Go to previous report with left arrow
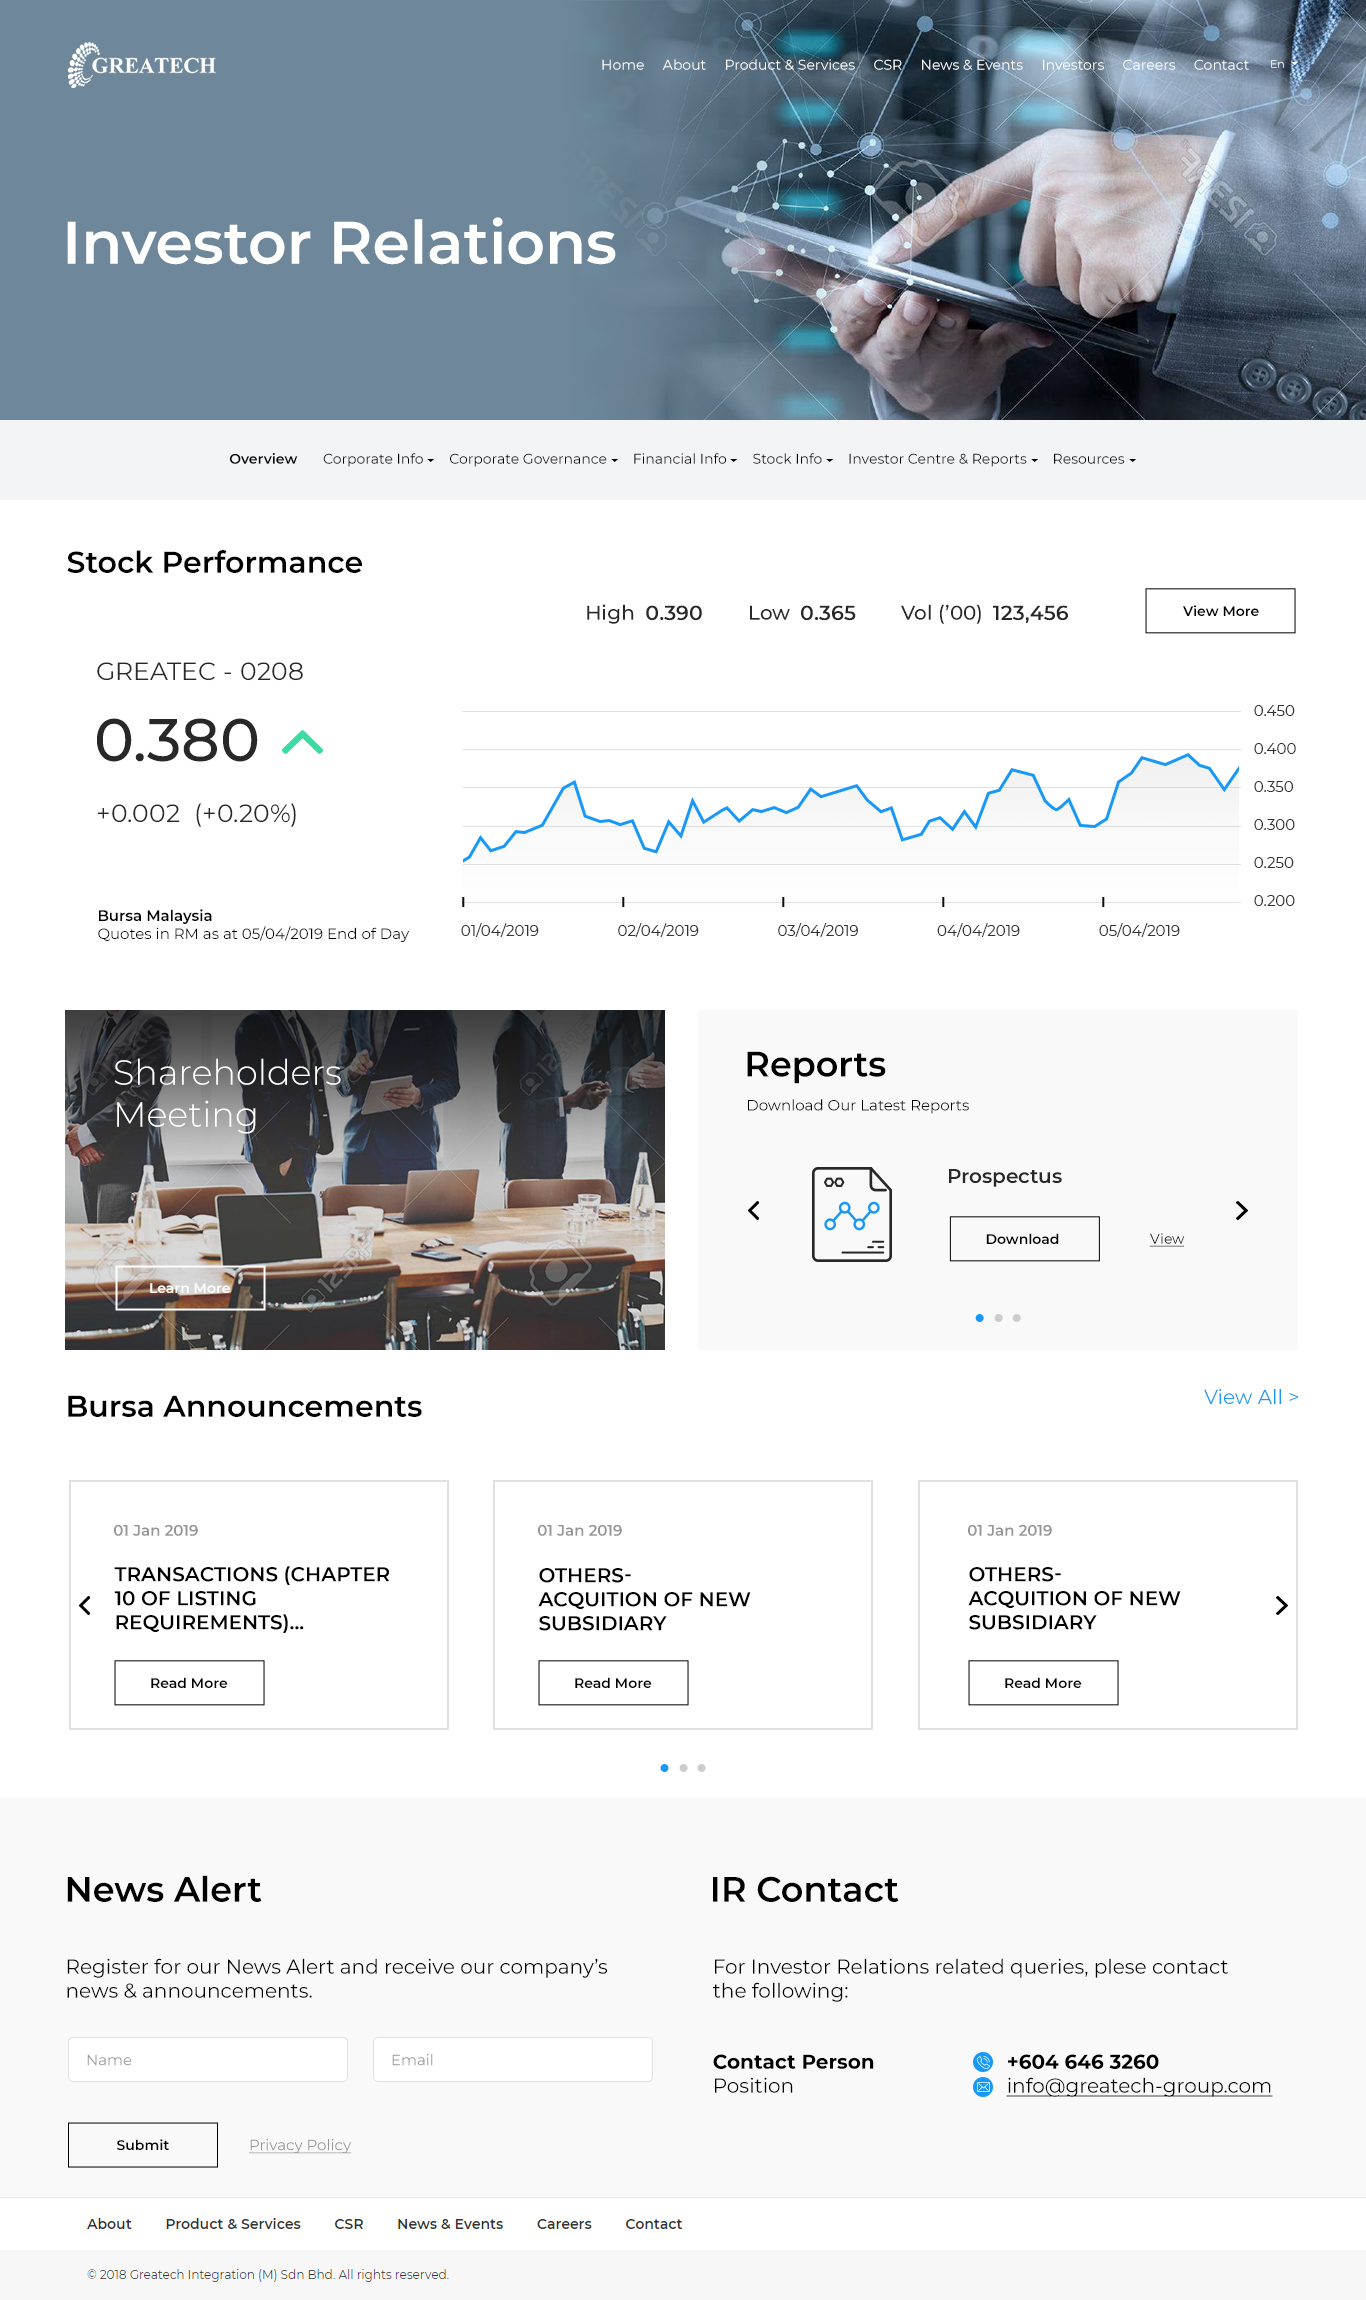1366x2300 pixels. tap(754, 1211)
